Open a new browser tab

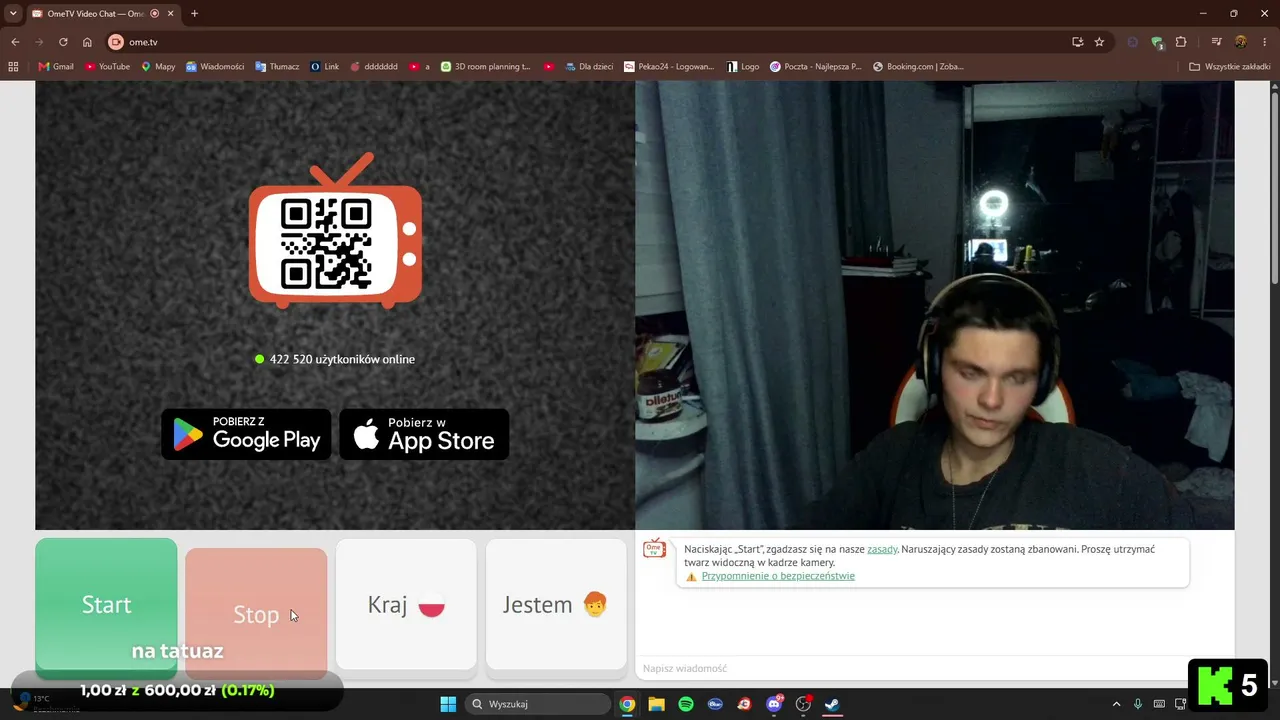[x=194, y=13]
